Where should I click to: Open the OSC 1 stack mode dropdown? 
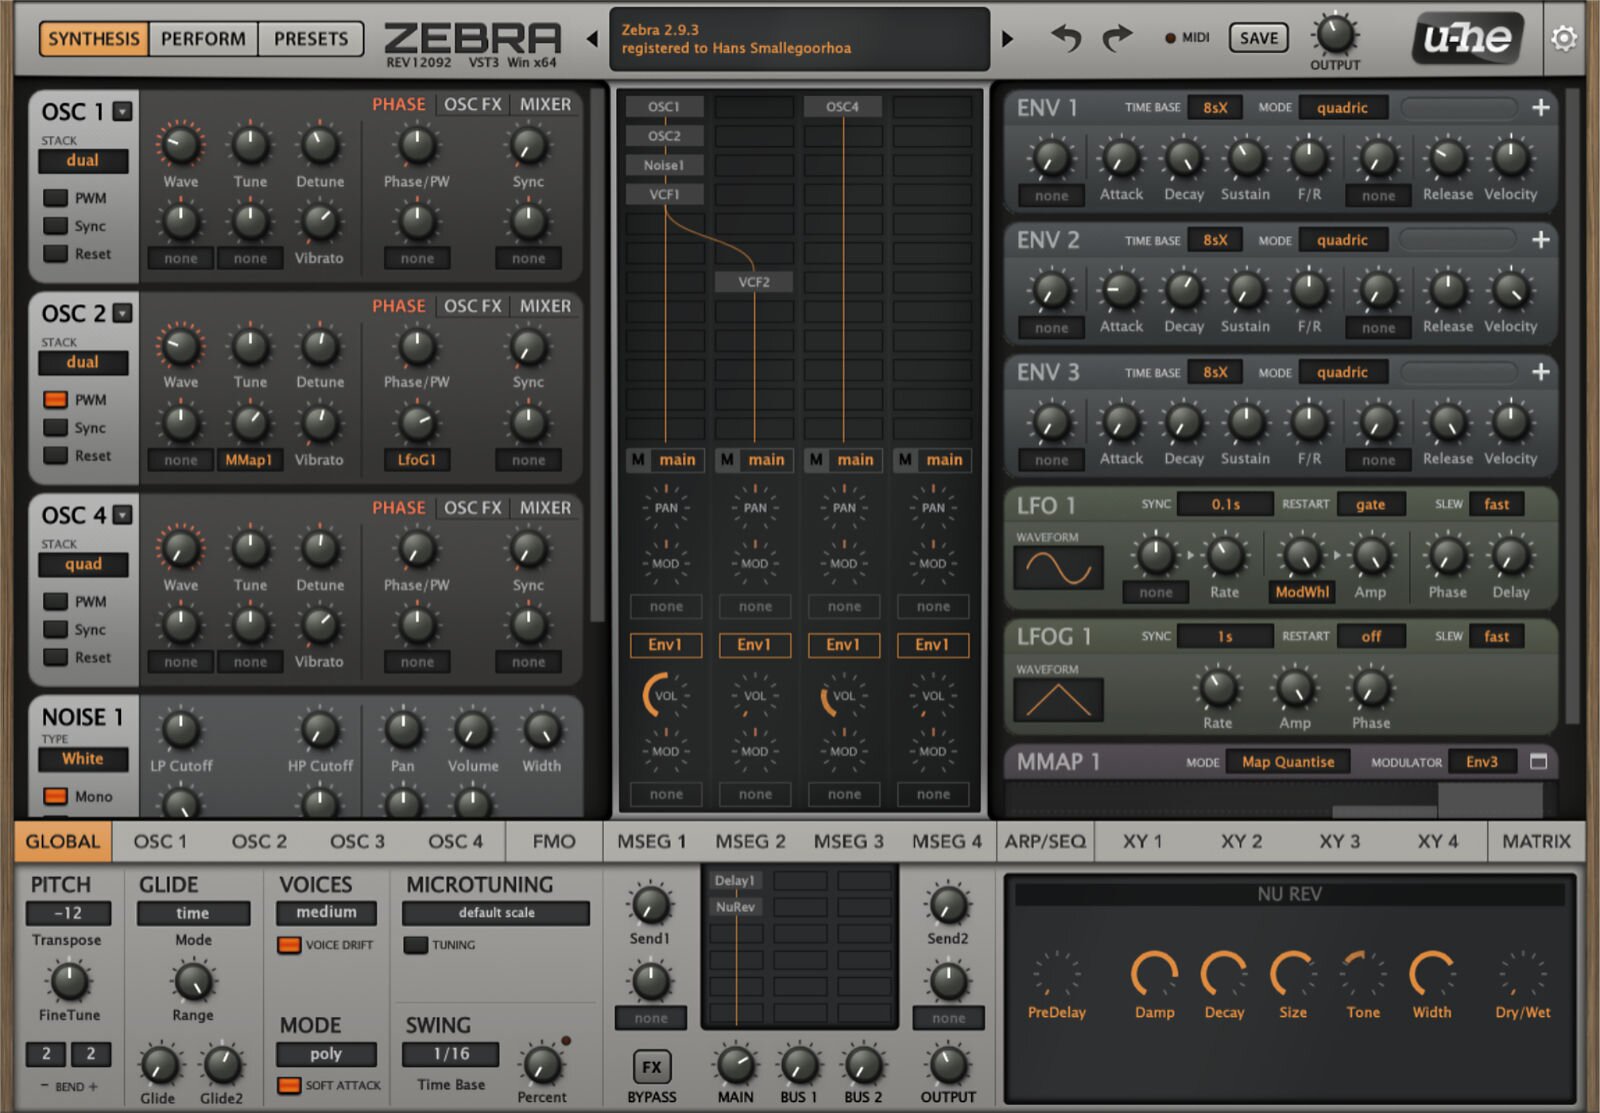[x=83, y=161]
